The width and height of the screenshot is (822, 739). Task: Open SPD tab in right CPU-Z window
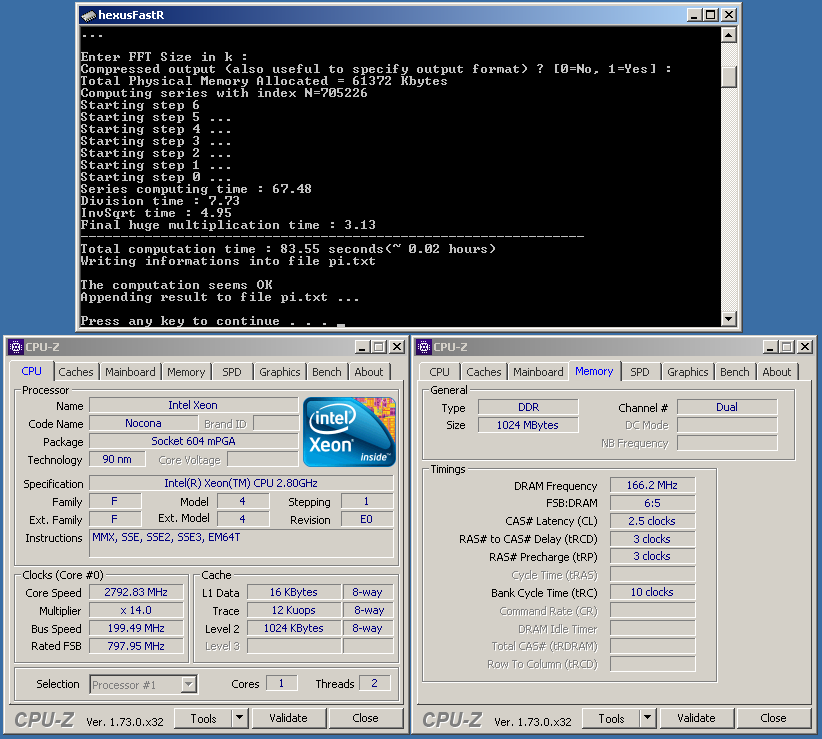[640, 372]
